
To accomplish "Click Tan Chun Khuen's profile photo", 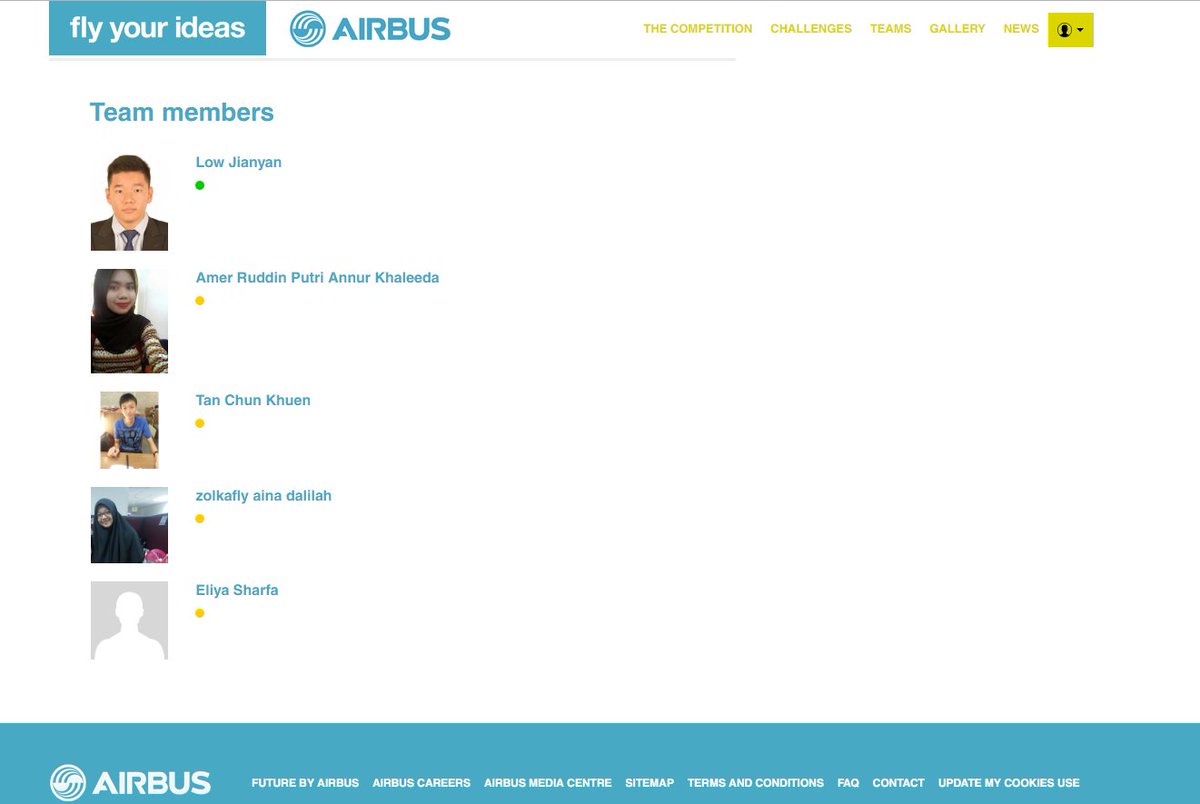I will pyautogui.click(x=129, y=430).
